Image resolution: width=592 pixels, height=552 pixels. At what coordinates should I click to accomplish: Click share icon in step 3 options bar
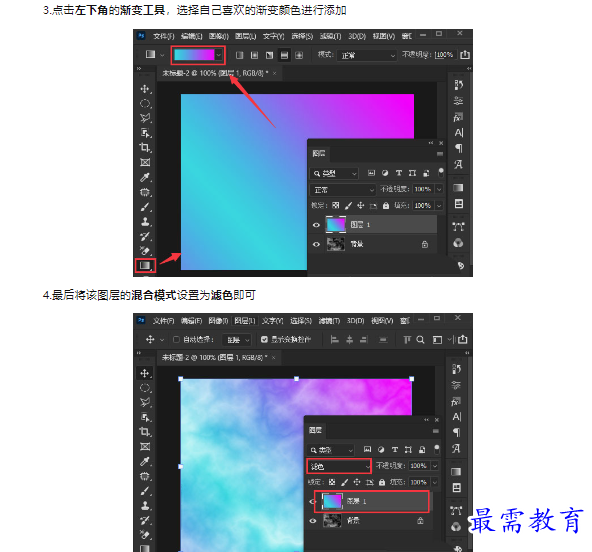(465, 55)
